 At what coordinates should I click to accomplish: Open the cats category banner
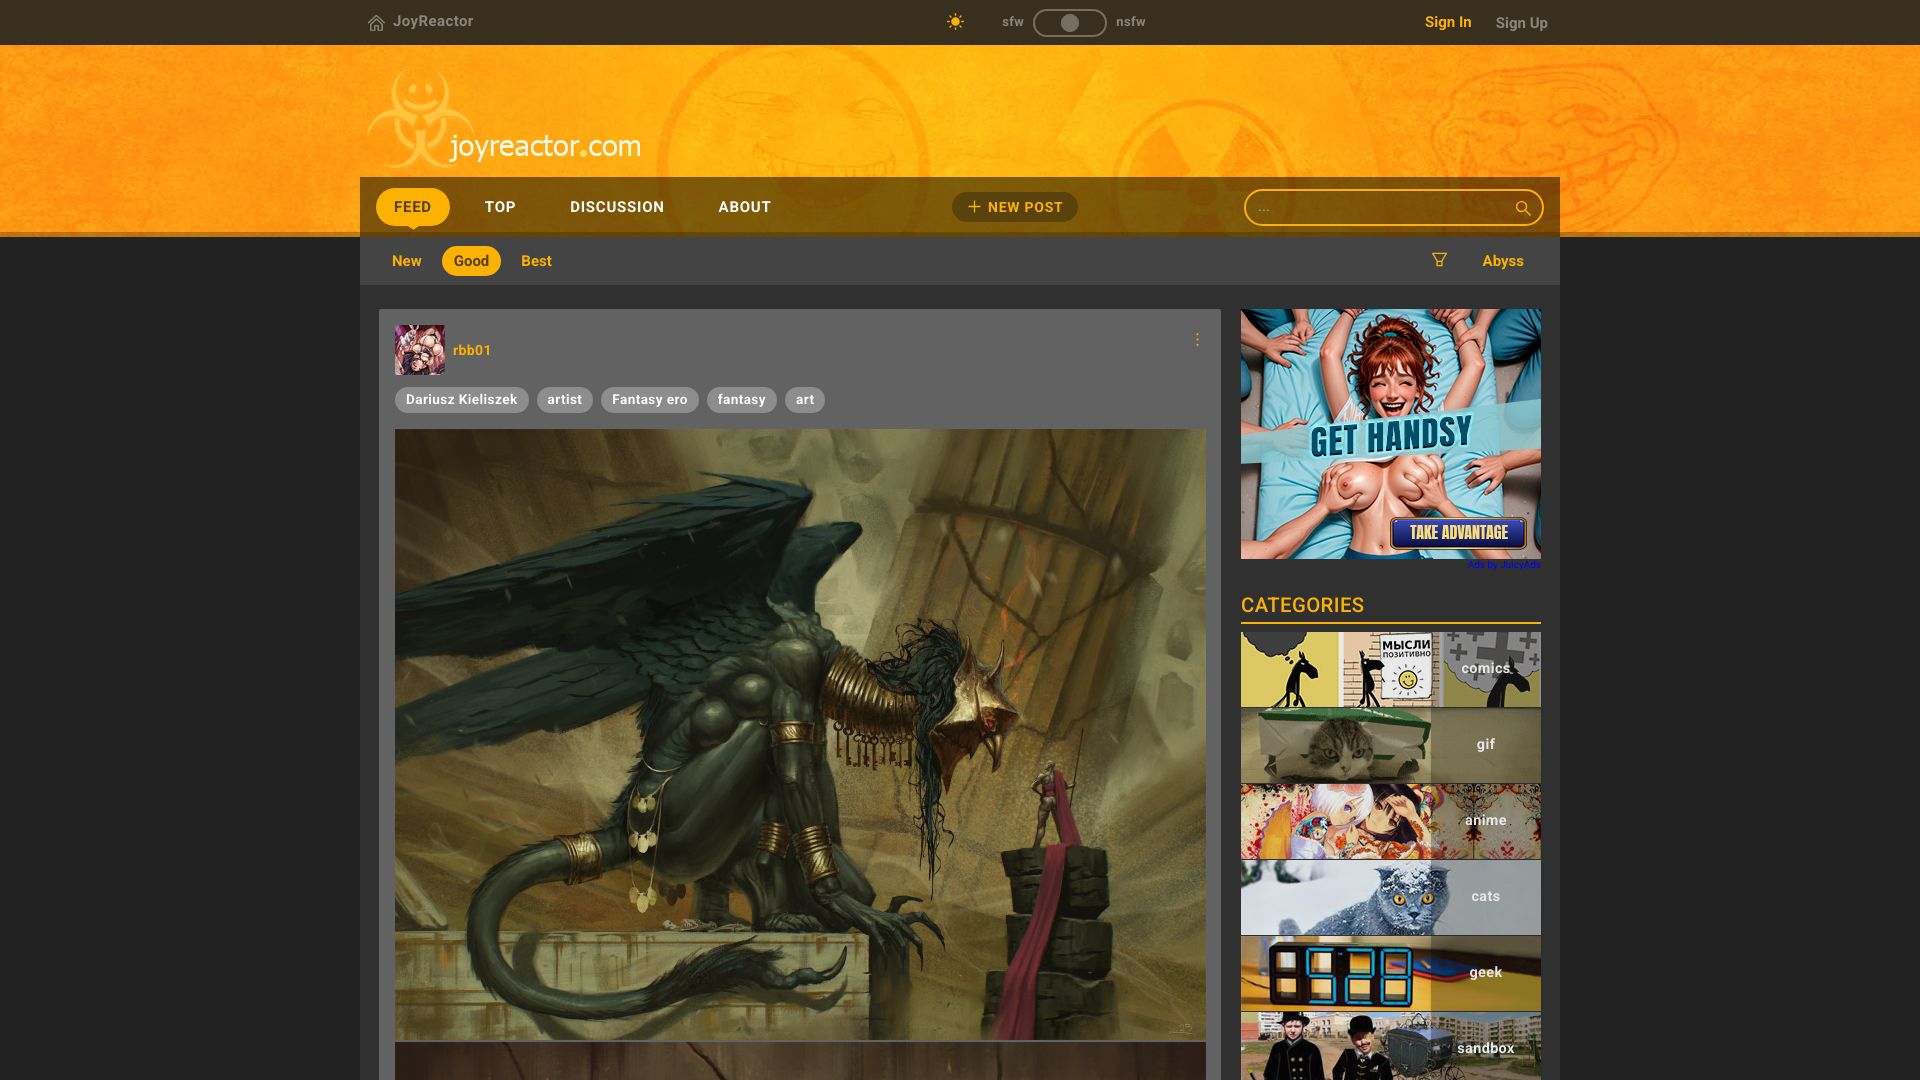click(1390, 897)
